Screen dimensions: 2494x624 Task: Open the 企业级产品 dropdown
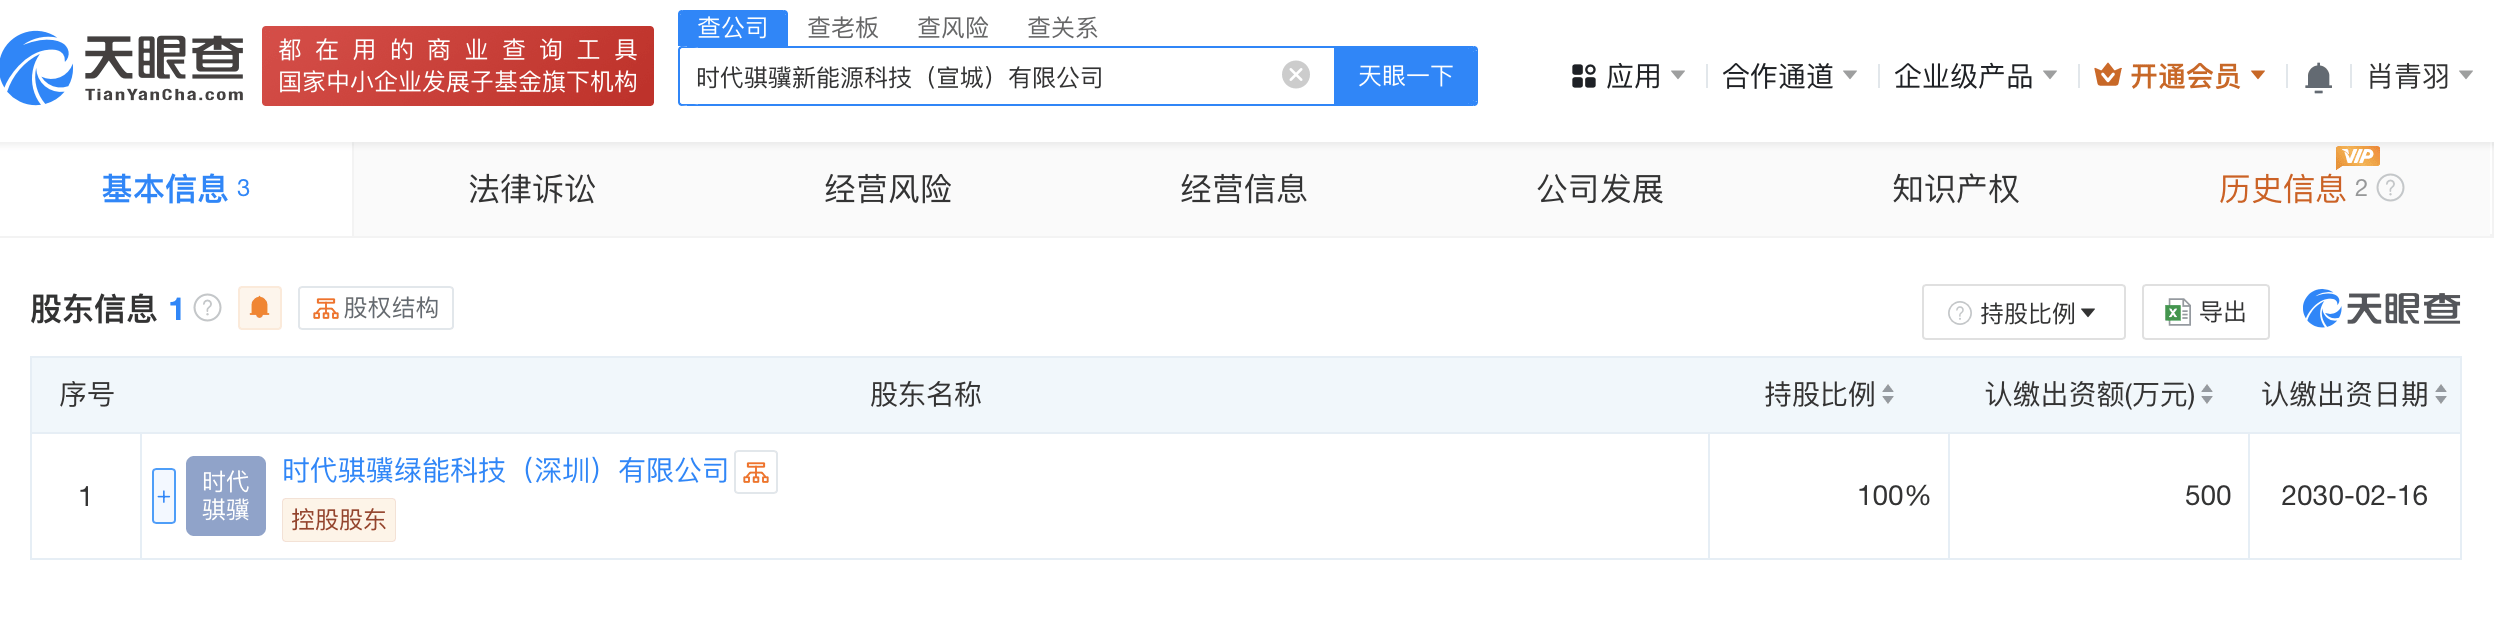(1975, 76)
